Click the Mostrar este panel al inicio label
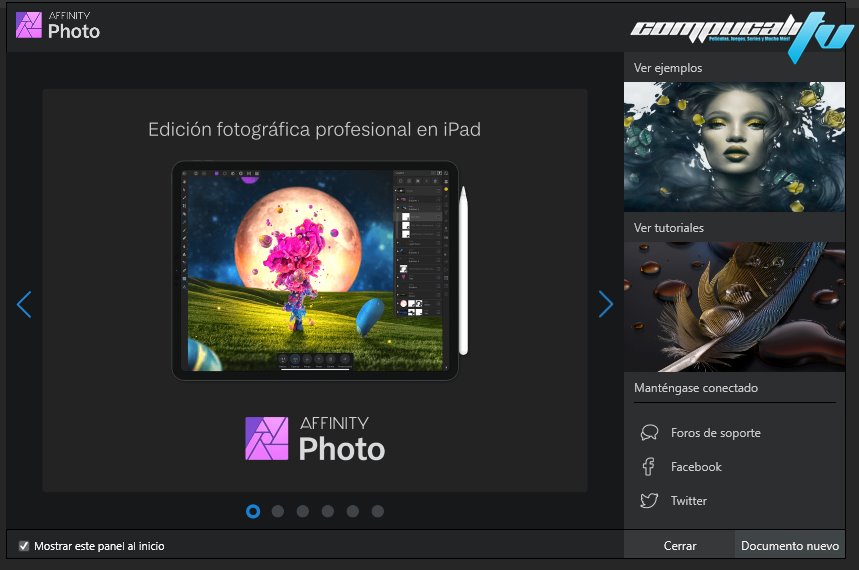 coord(99,546)
